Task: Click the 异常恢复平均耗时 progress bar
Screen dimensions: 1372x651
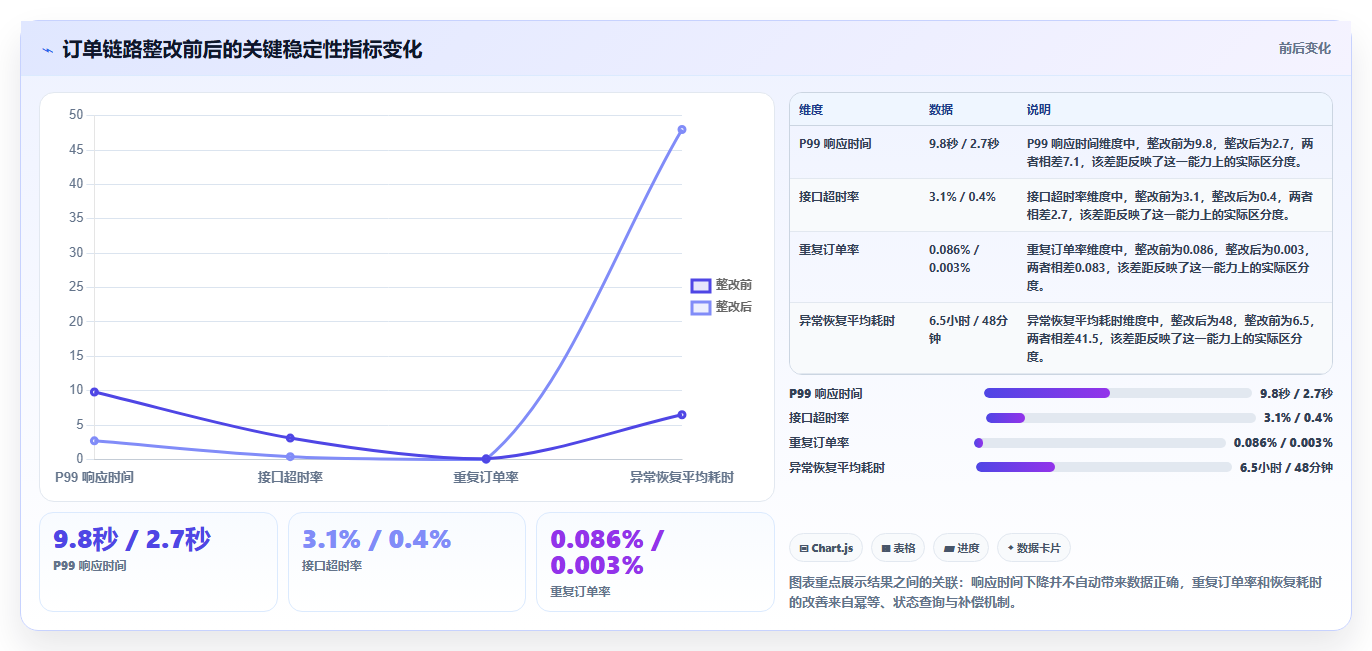Action: pyautogui.click(x=1104, y=467)
